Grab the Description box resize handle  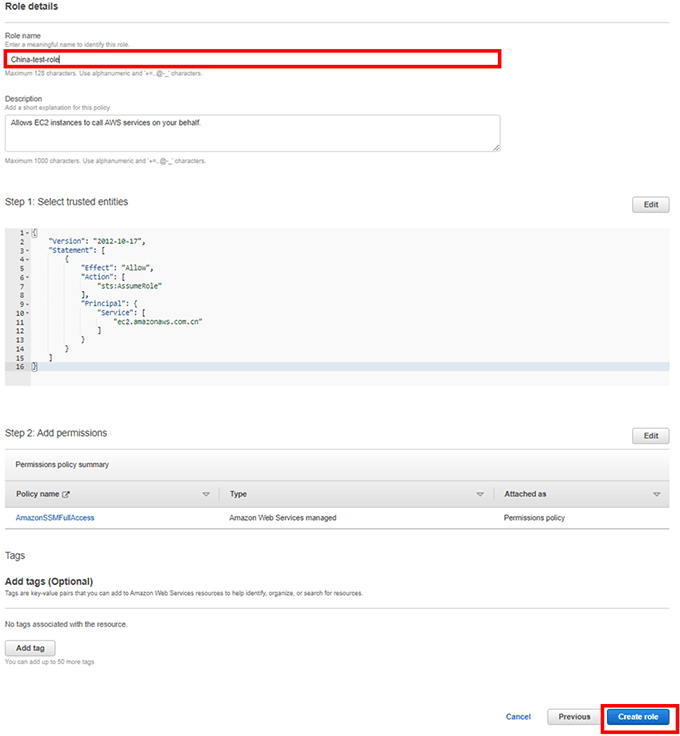[x=496, y=148]
